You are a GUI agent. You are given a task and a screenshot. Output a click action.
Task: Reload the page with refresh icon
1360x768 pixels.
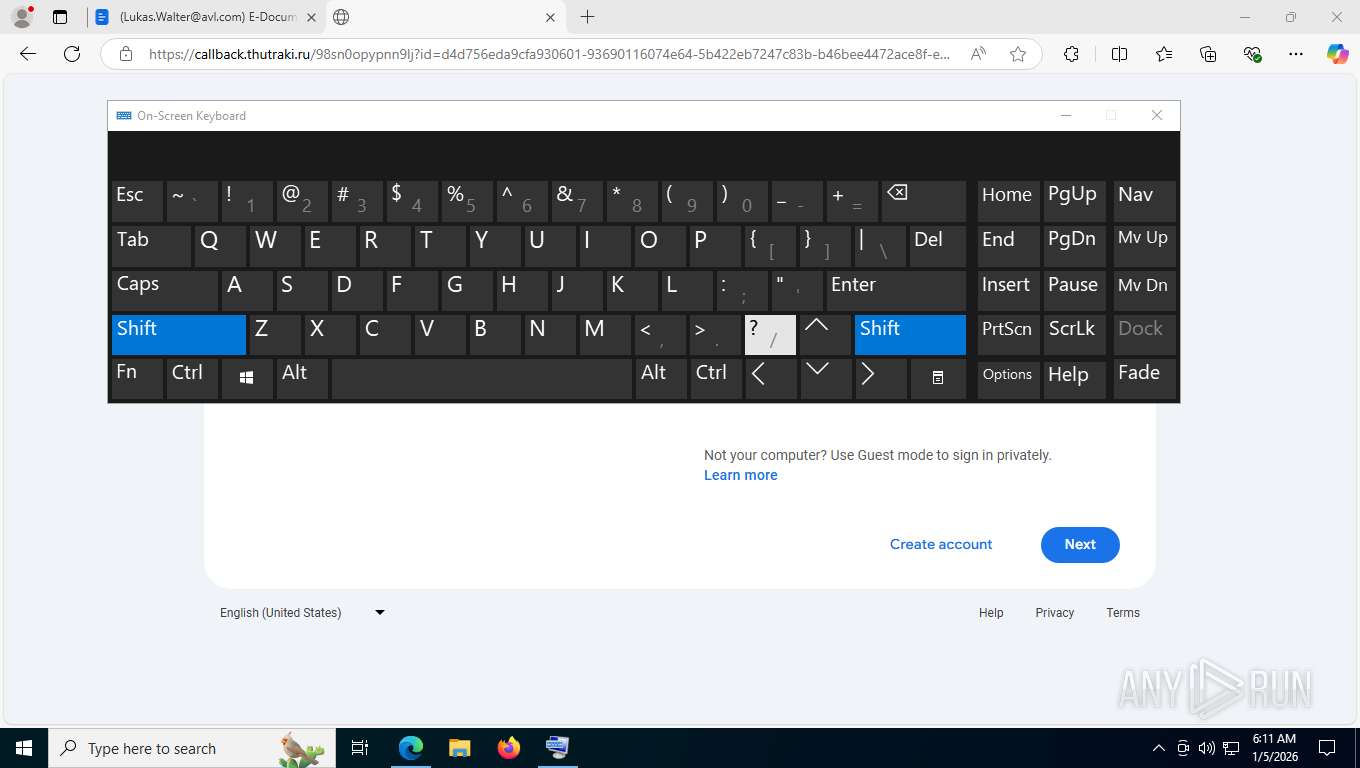click(x=72, y=54)
